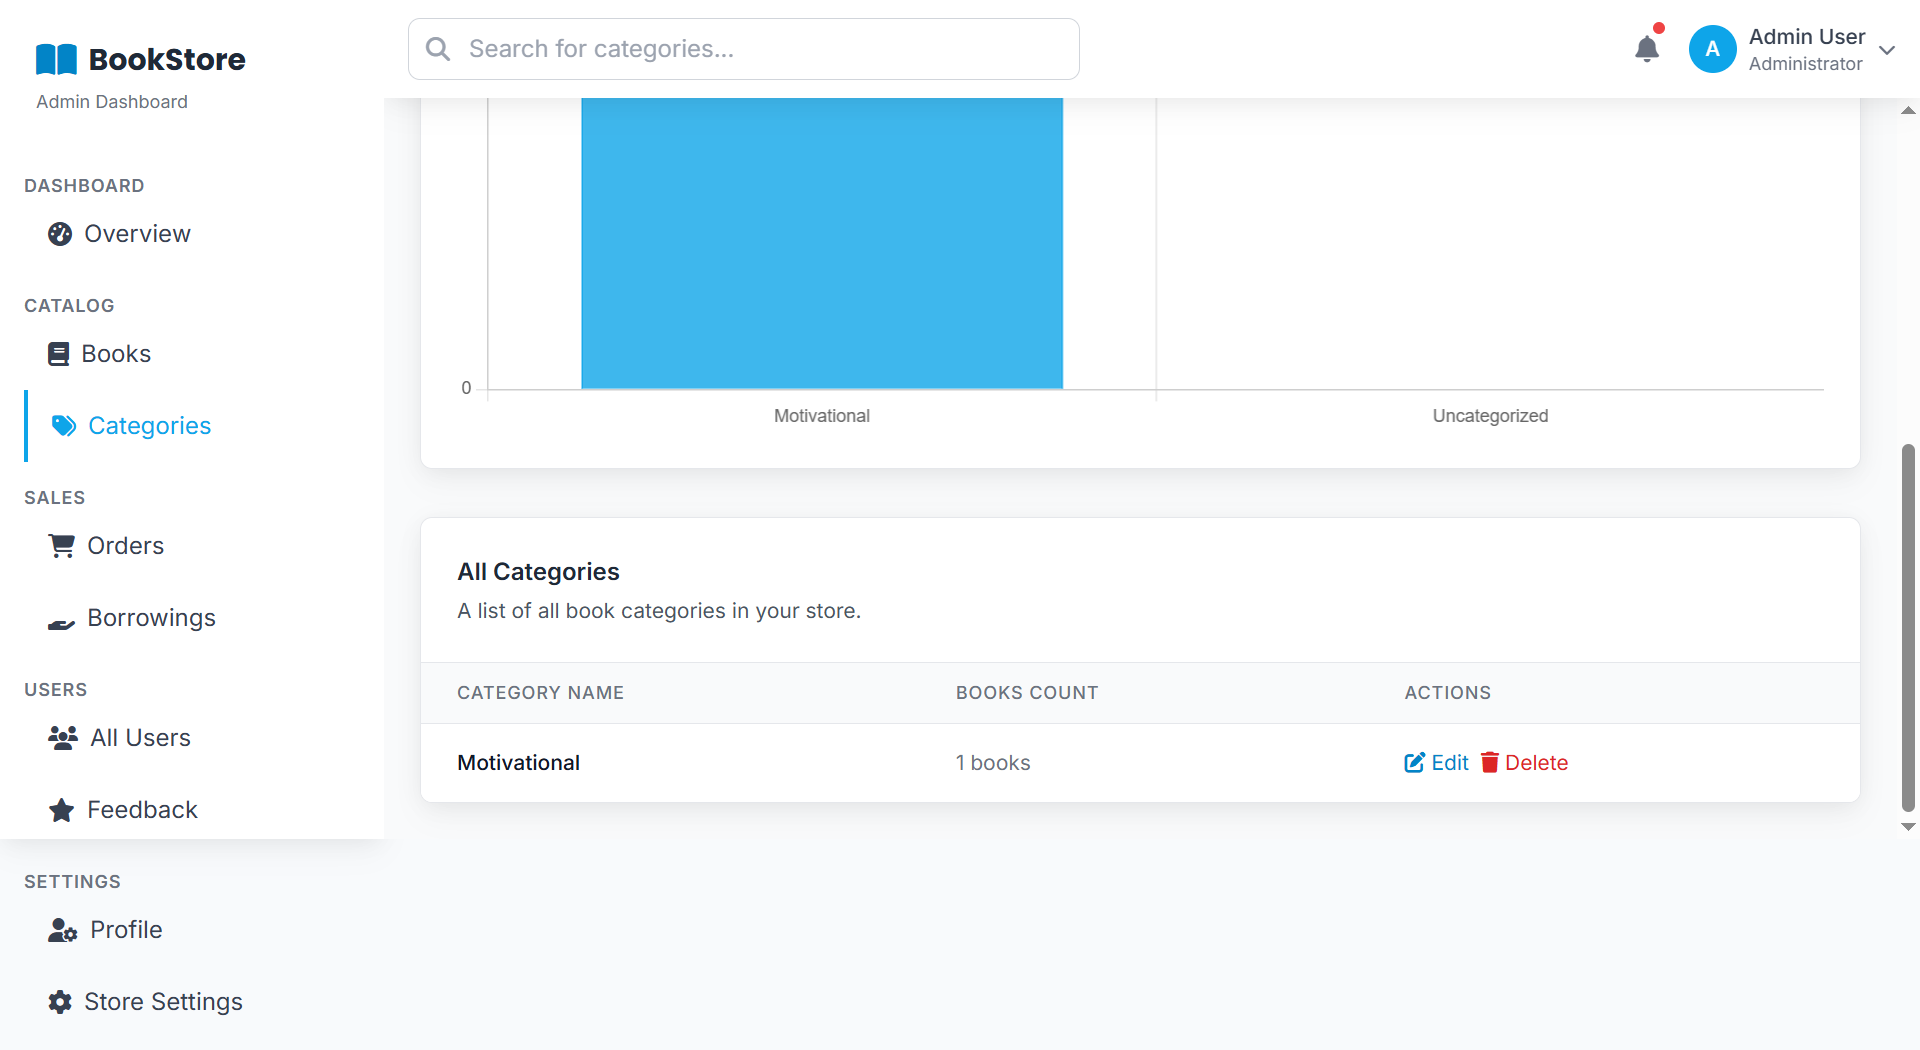
Task: Click the magnifier icon in search box
Action: pos(438,49)
